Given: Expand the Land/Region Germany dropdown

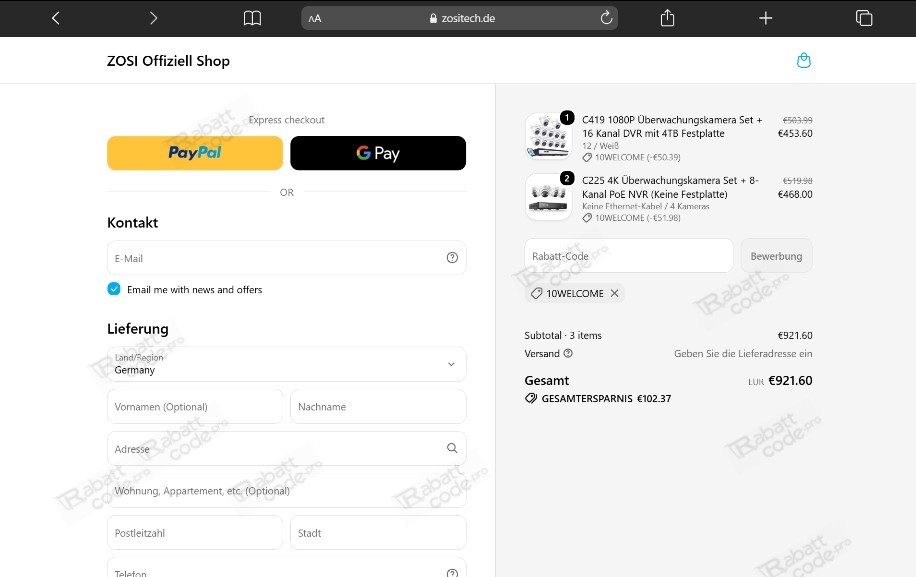Looking at the screenshot, I should [287, 364].
